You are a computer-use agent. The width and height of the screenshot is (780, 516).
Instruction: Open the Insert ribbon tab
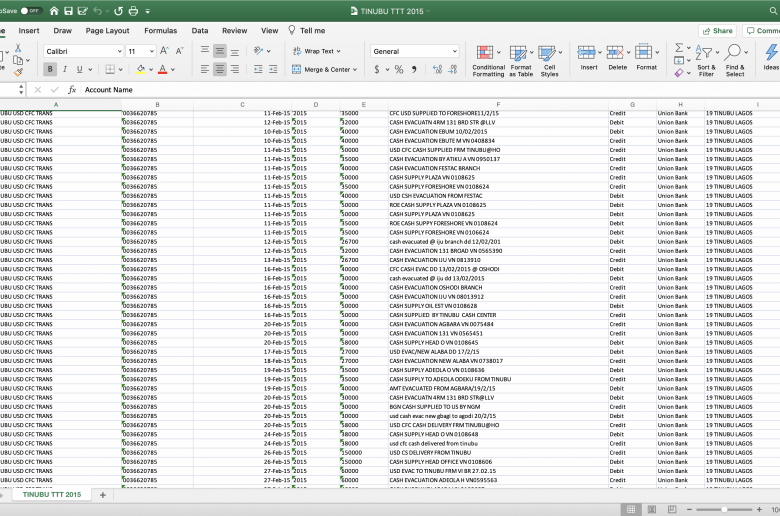click(x=29, y=30)
